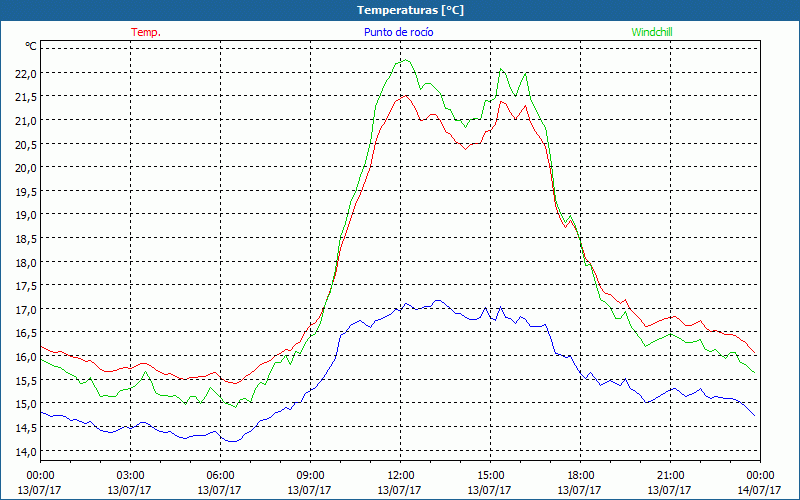Screen dimensions: 800x500
Task: Click the red Temp. curve peak near 12:00
Action: (x=403, y=96)
